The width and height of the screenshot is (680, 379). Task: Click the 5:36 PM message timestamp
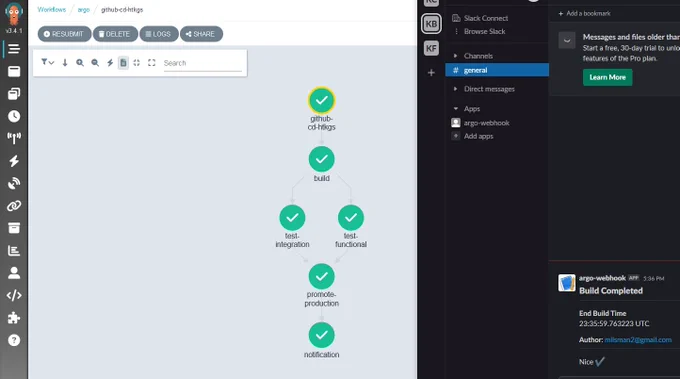tap(654, 278)
